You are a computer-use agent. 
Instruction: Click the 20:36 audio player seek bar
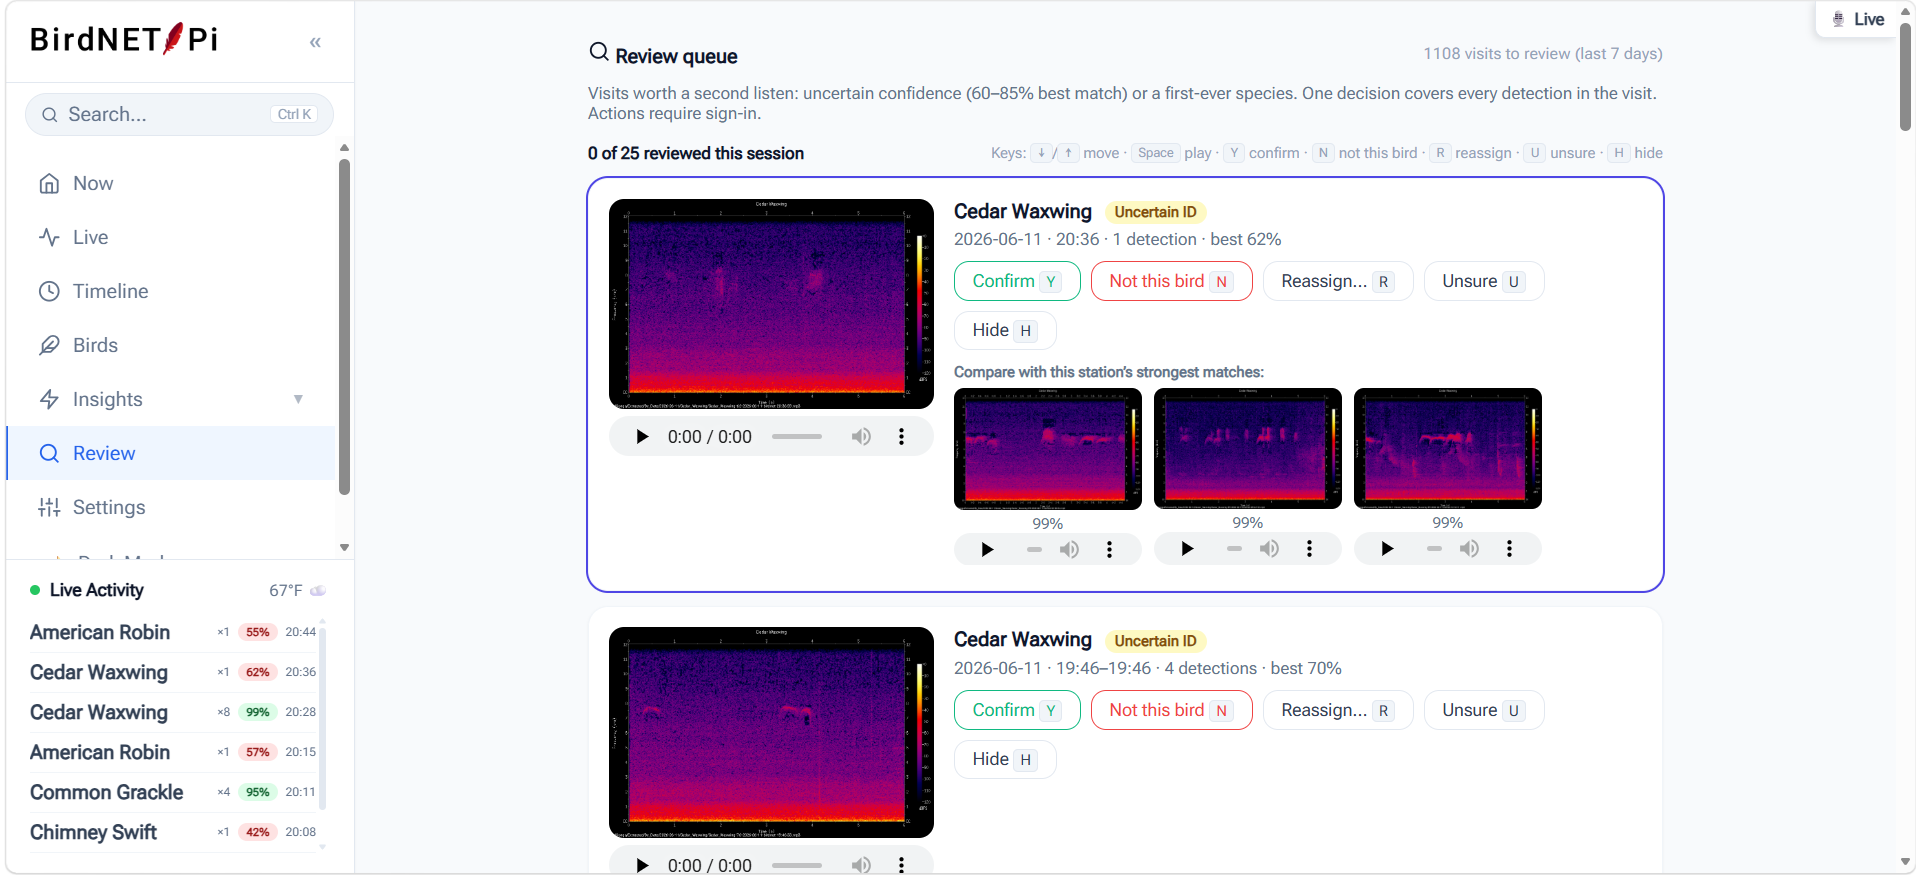click(x=797, y=437)
